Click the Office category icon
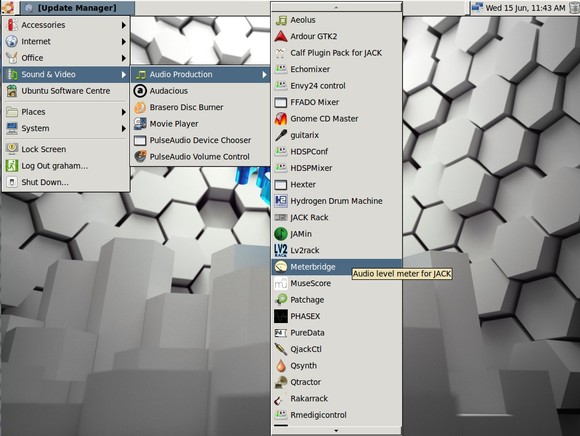Screen dimensions: 580x436 pyautogui.click(x=12, y=58)
